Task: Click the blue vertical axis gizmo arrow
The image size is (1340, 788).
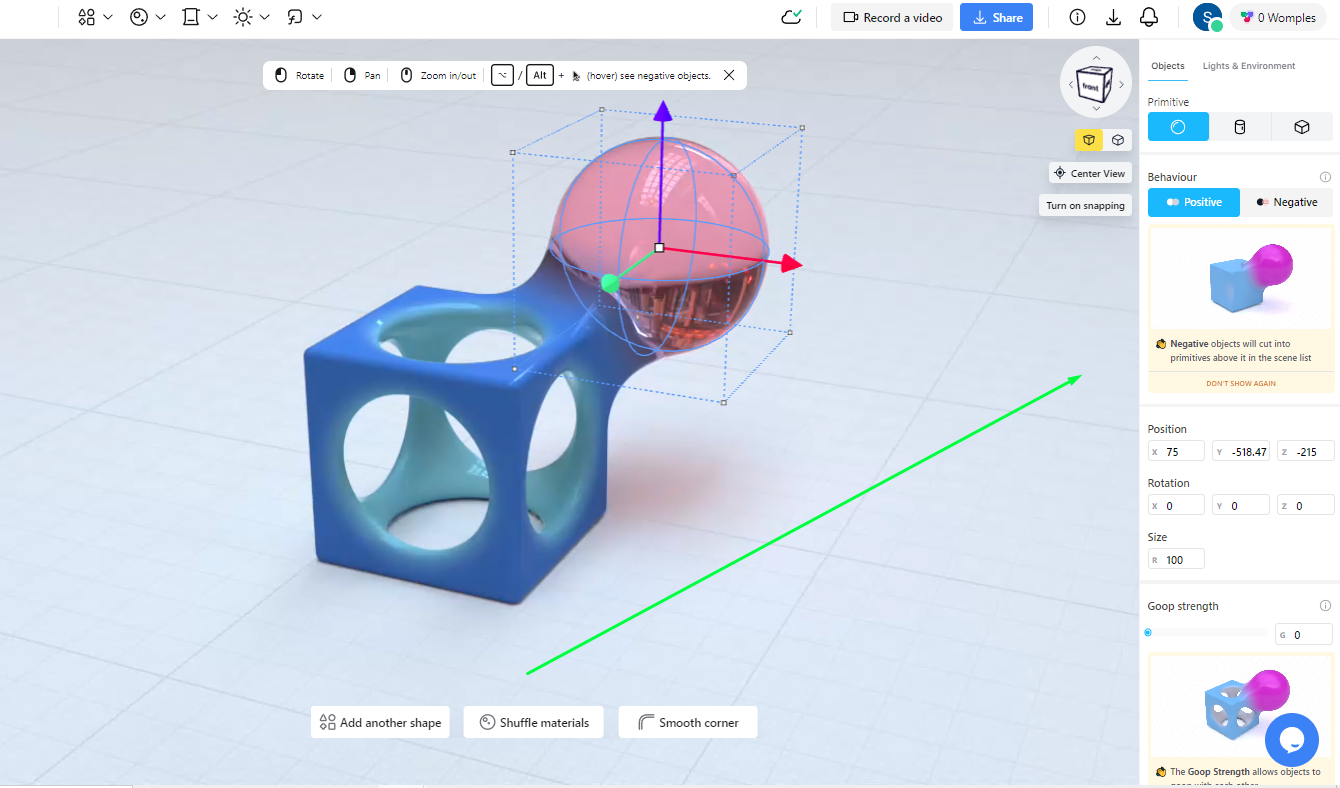Action: [x=662, y=112]
